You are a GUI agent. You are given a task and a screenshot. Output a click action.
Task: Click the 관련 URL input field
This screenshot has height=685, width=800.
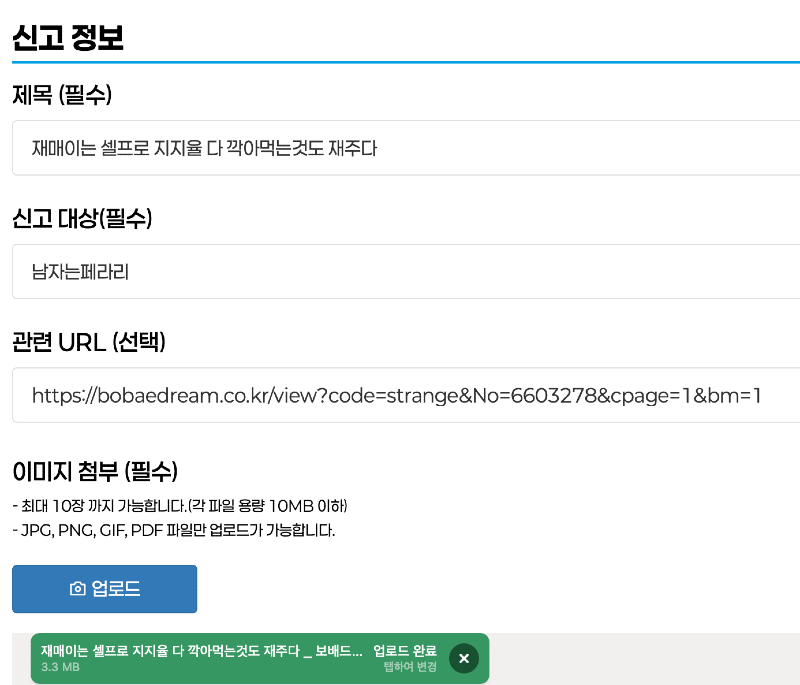pos(406,395)
